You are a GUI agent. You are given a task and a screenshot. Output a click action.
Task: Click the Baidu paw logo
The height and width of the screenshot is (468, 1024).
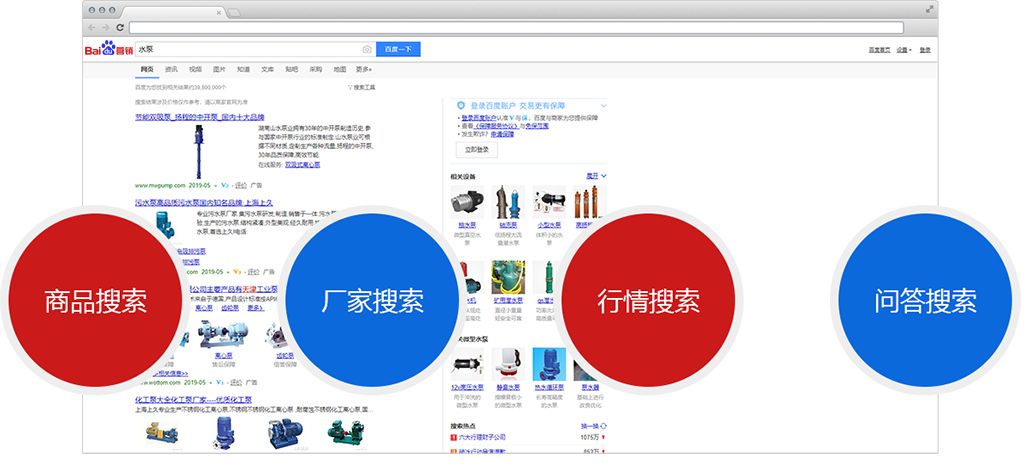[x=108, y=49]
